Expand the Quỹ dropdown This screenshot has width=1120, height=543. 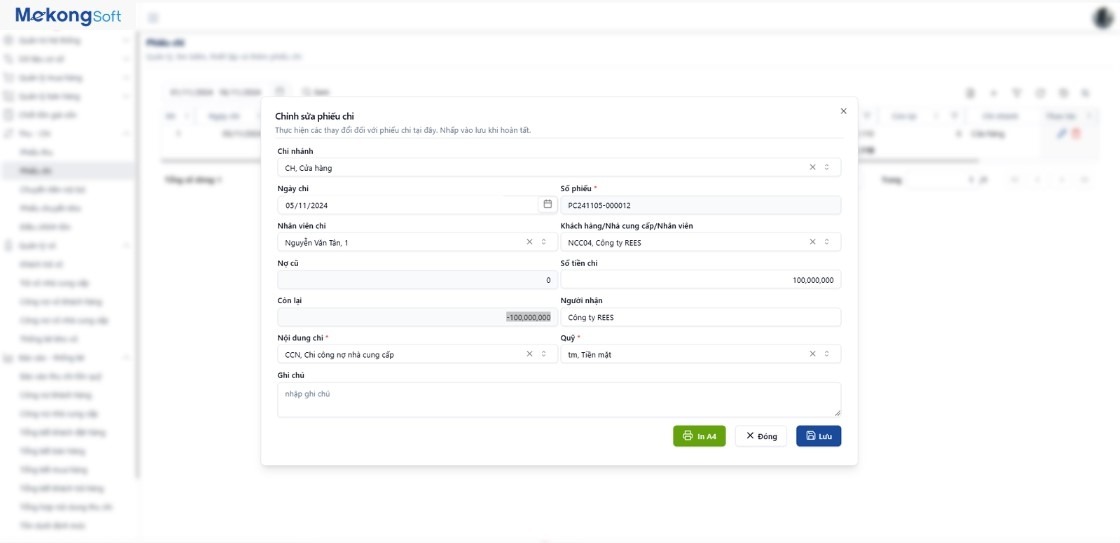[827, 354]
